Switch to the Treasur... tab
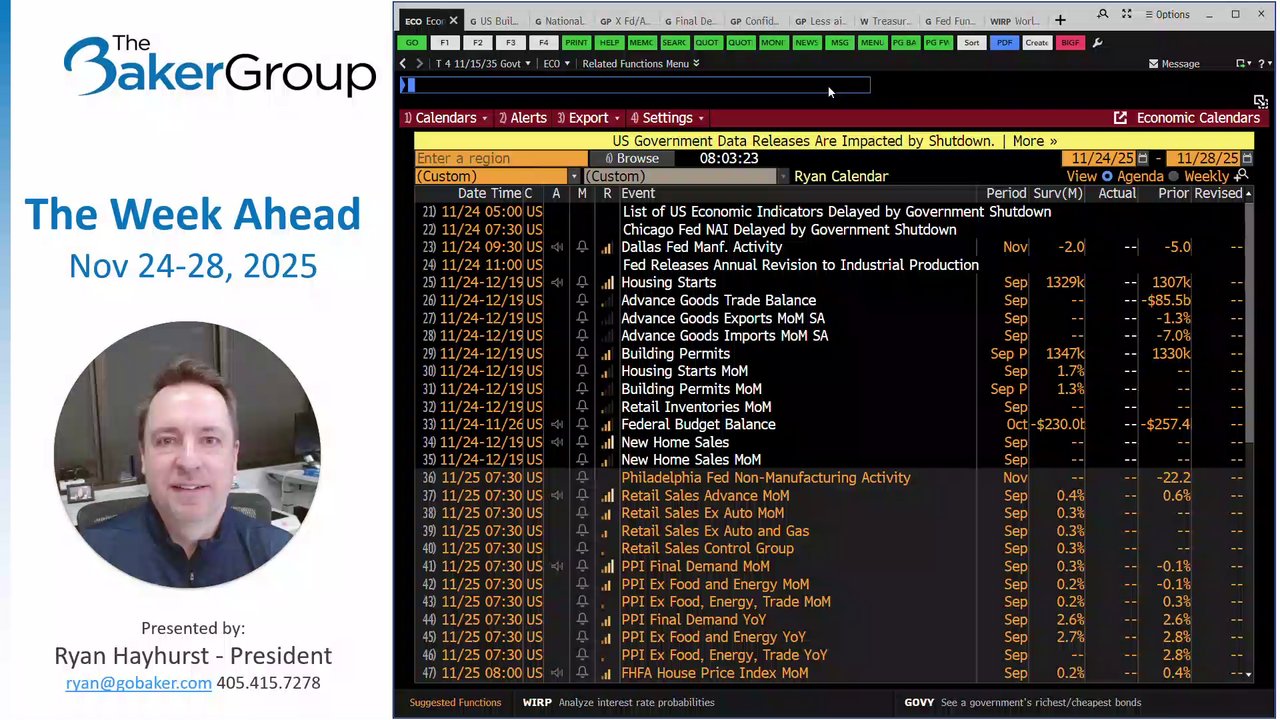This screenshot has height=720, width=1280. [x=884, y=21]
